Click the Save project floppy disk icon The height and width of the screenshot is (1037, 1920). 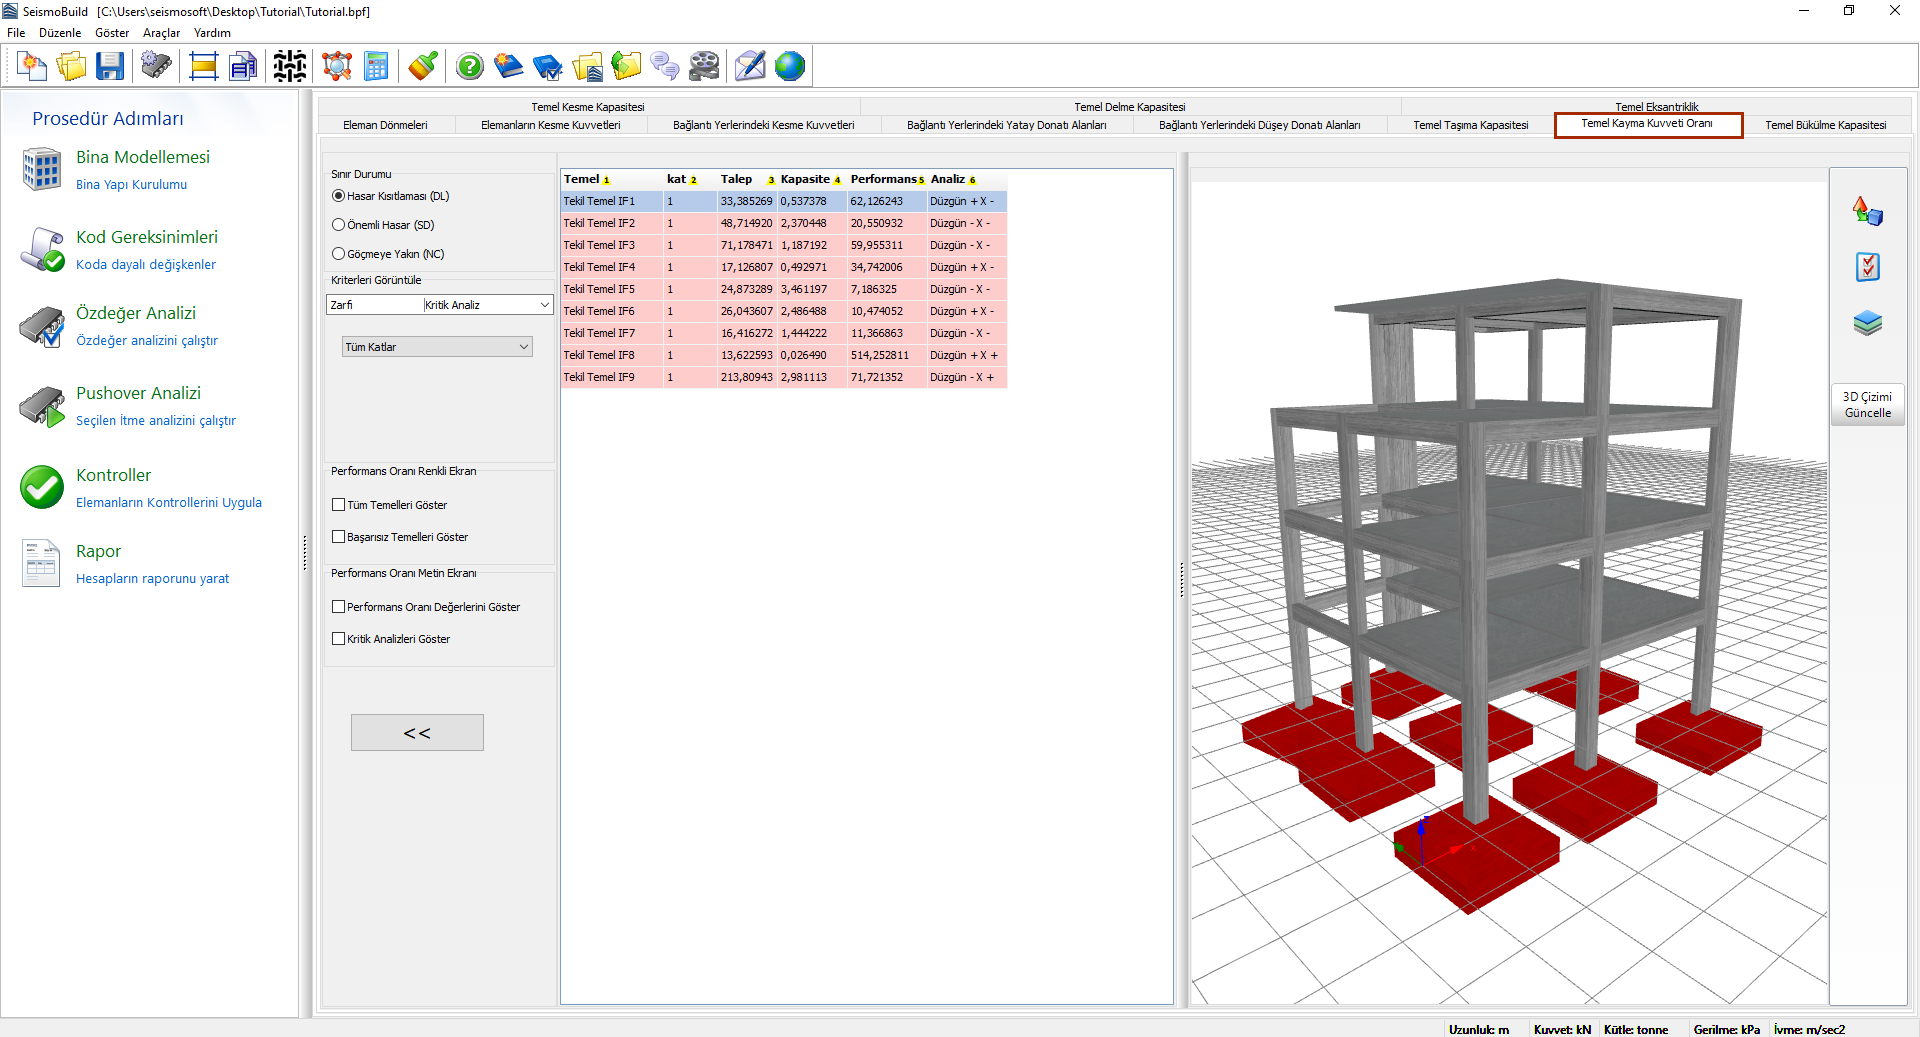click(x=109, y=67)
